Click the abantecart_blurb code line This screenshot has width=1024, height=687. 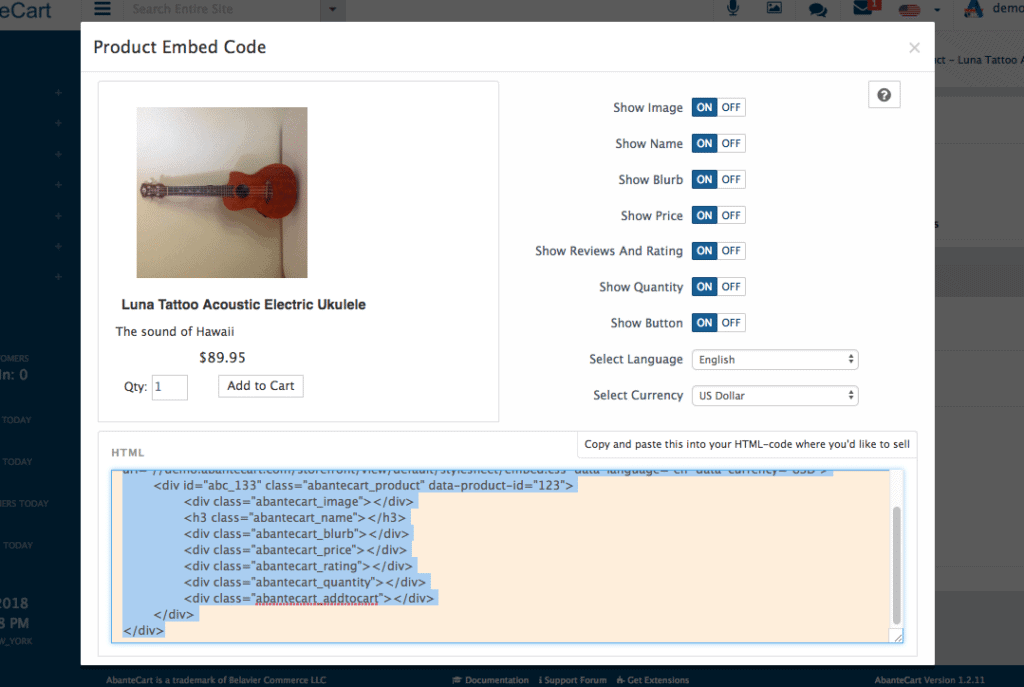[296, 534]
